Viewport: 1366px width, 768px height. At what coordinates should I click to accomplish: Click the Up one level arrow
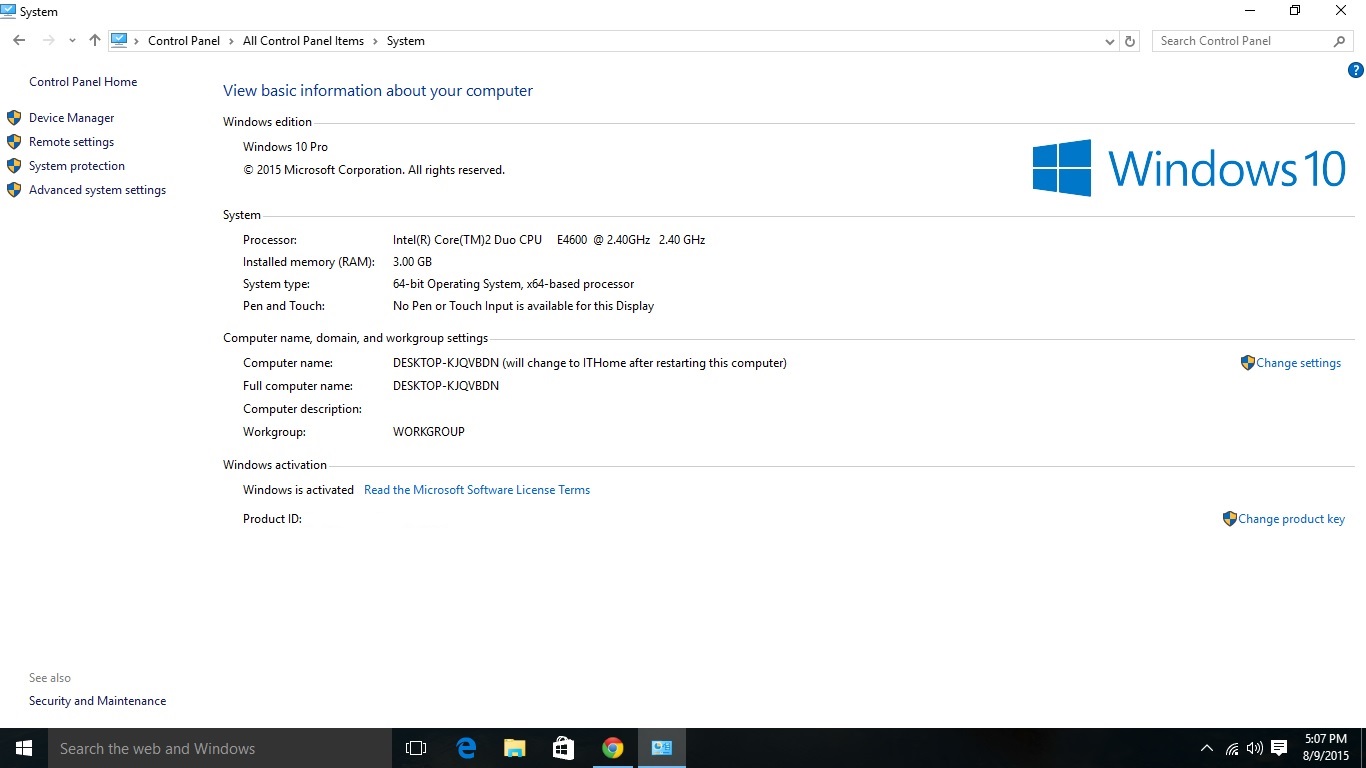click(95, 41)
